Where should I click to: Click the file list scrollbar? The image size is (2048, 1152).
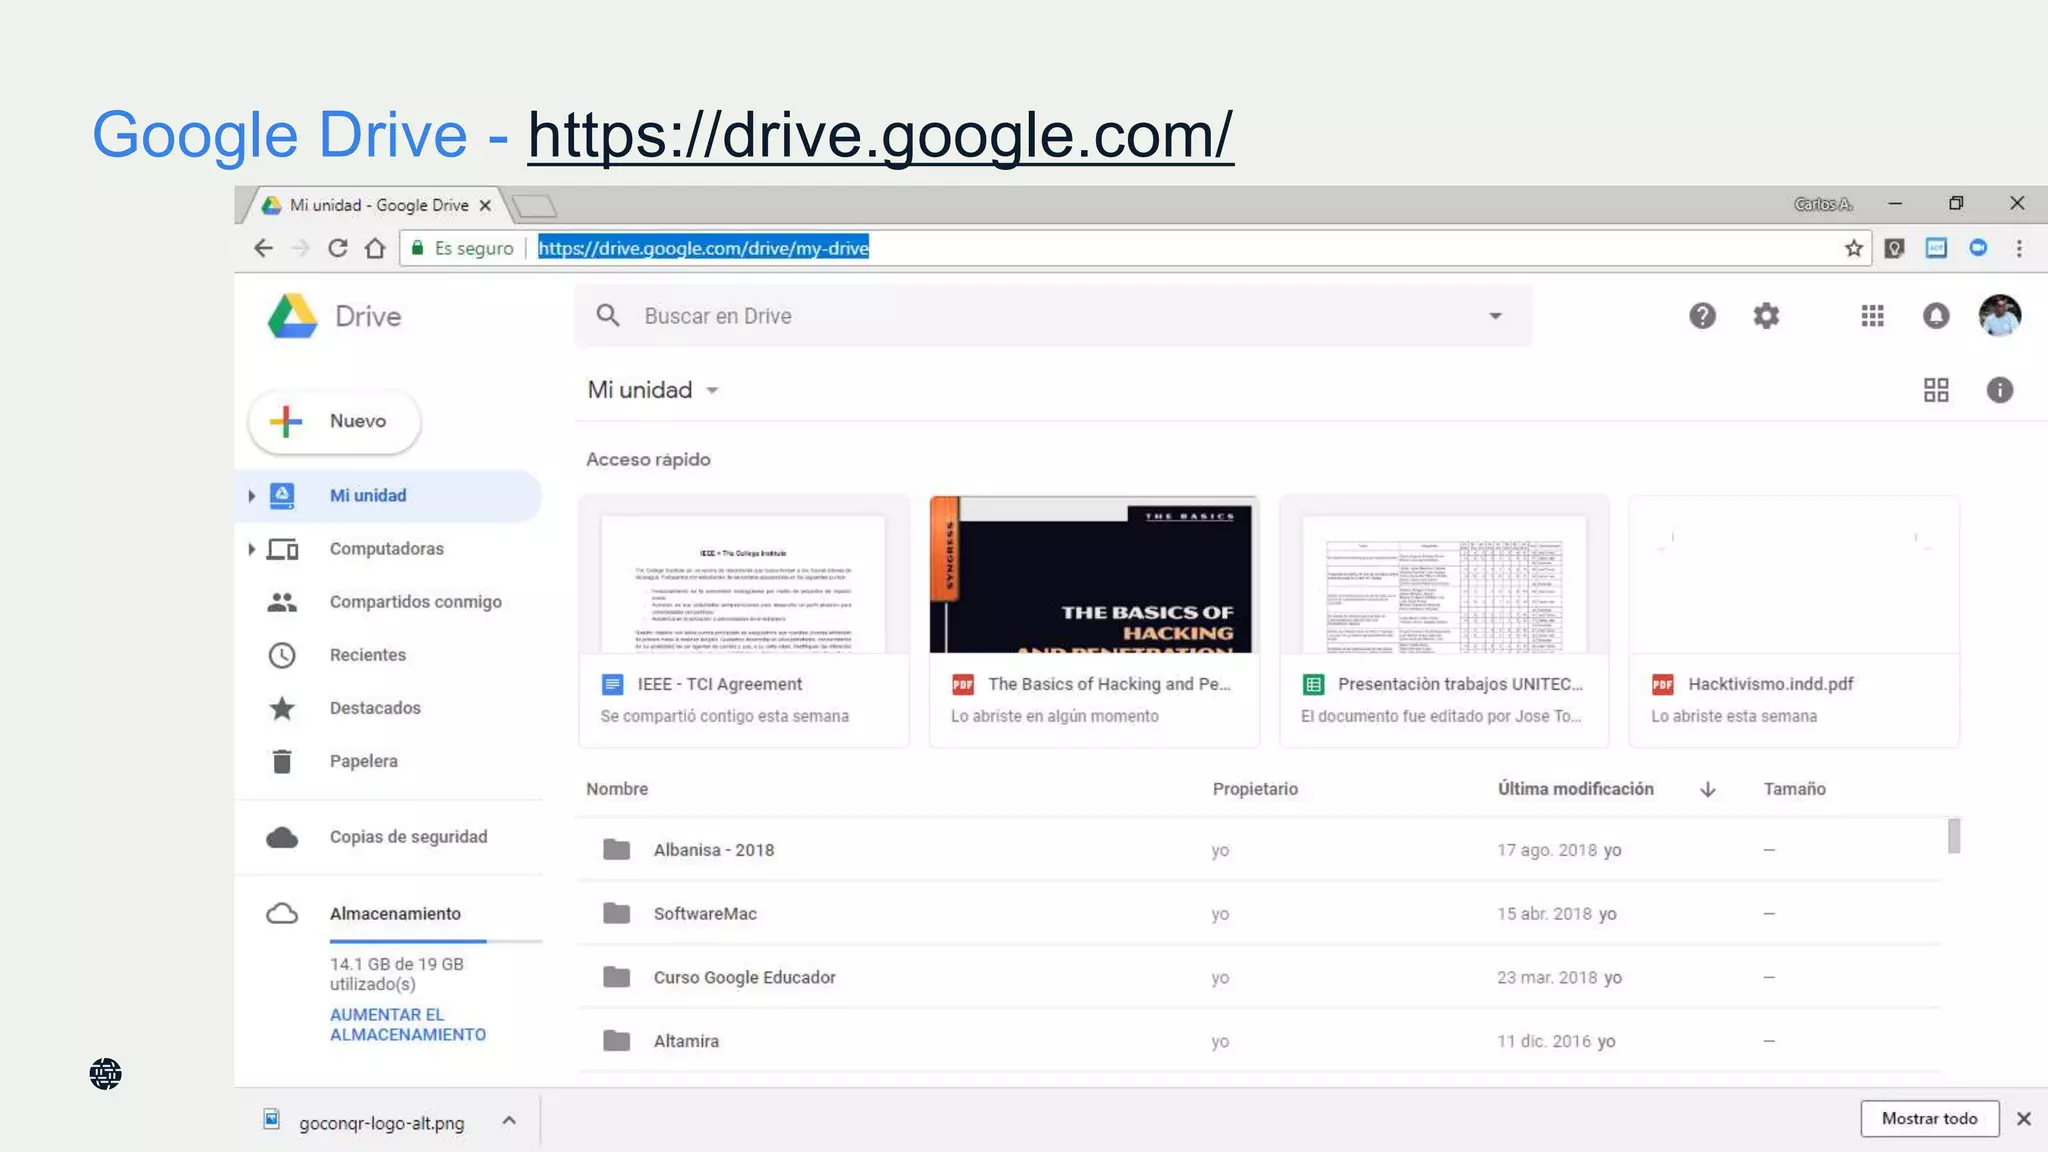point(1954,836)
